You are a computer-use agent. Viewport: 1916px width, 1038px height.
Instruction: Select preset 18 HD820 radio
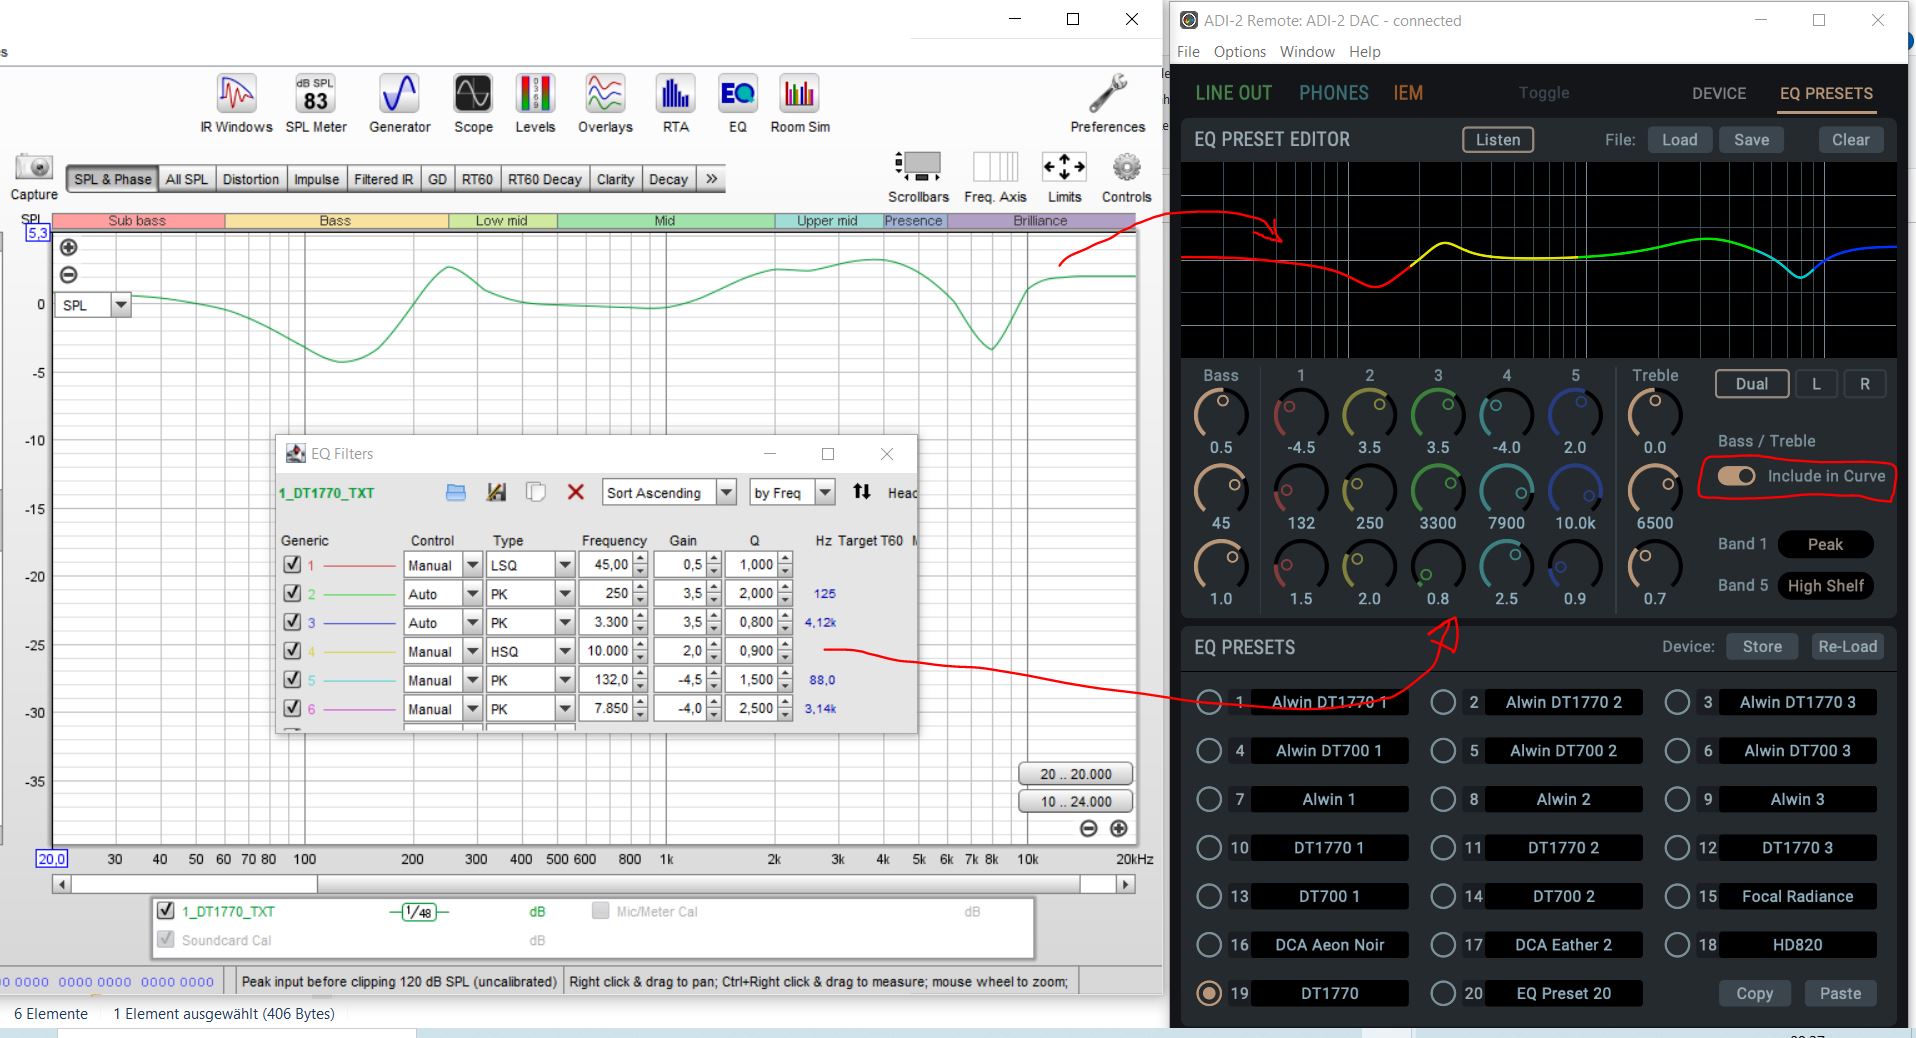1677,944
